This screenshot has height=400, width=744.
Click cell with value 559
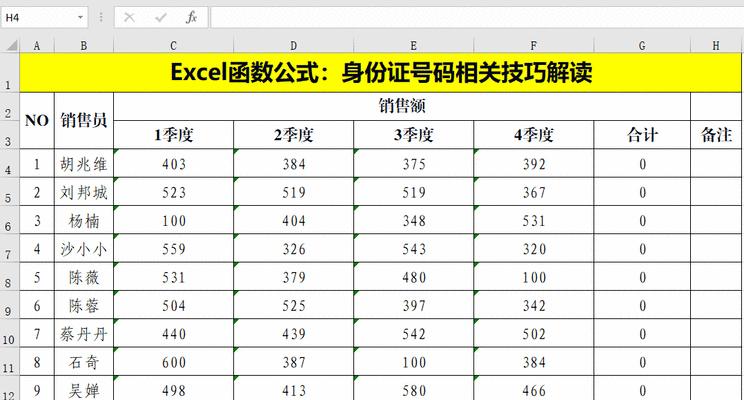pyautogui.click(x=173, y=249)
